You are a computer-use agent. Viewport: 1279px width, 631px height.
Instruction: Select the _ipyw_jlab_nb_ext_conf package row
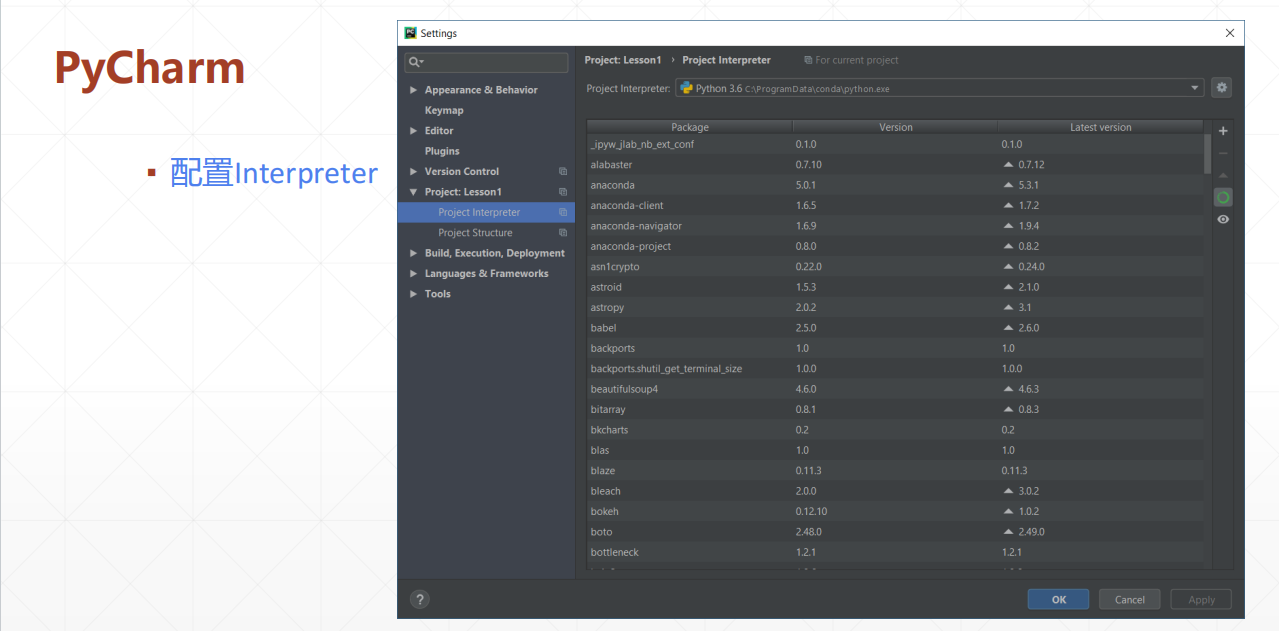(895, 144)
